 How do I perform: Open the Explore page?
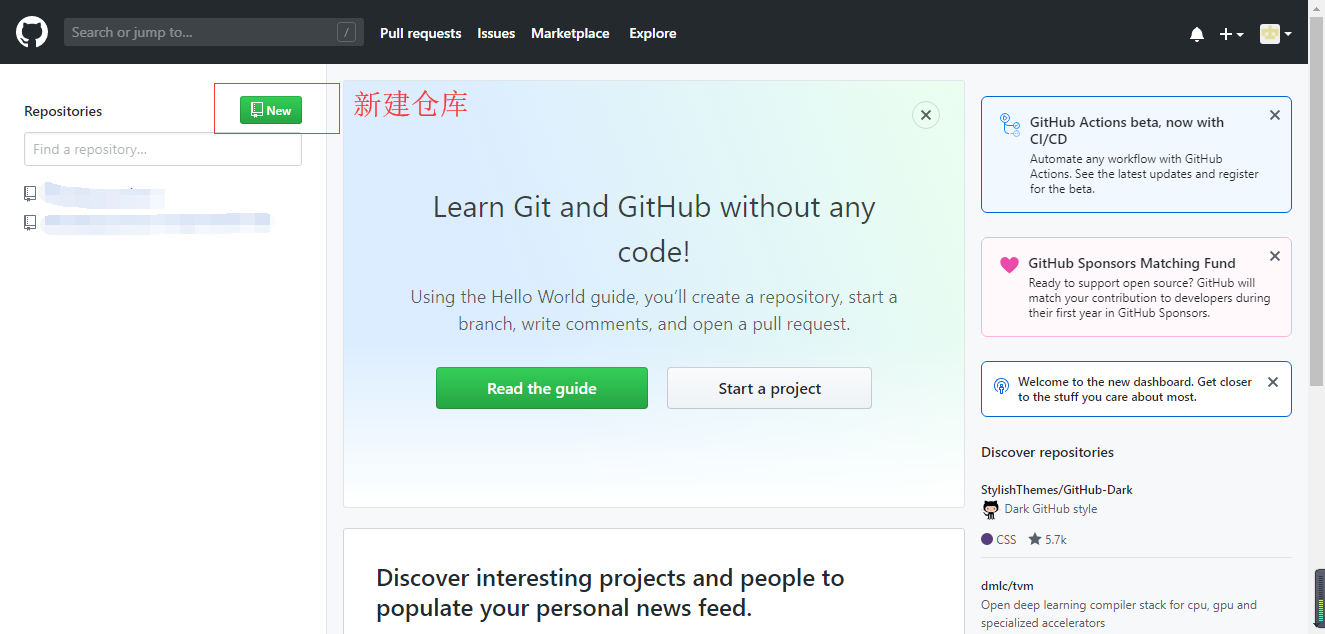(x=653, y=33)
